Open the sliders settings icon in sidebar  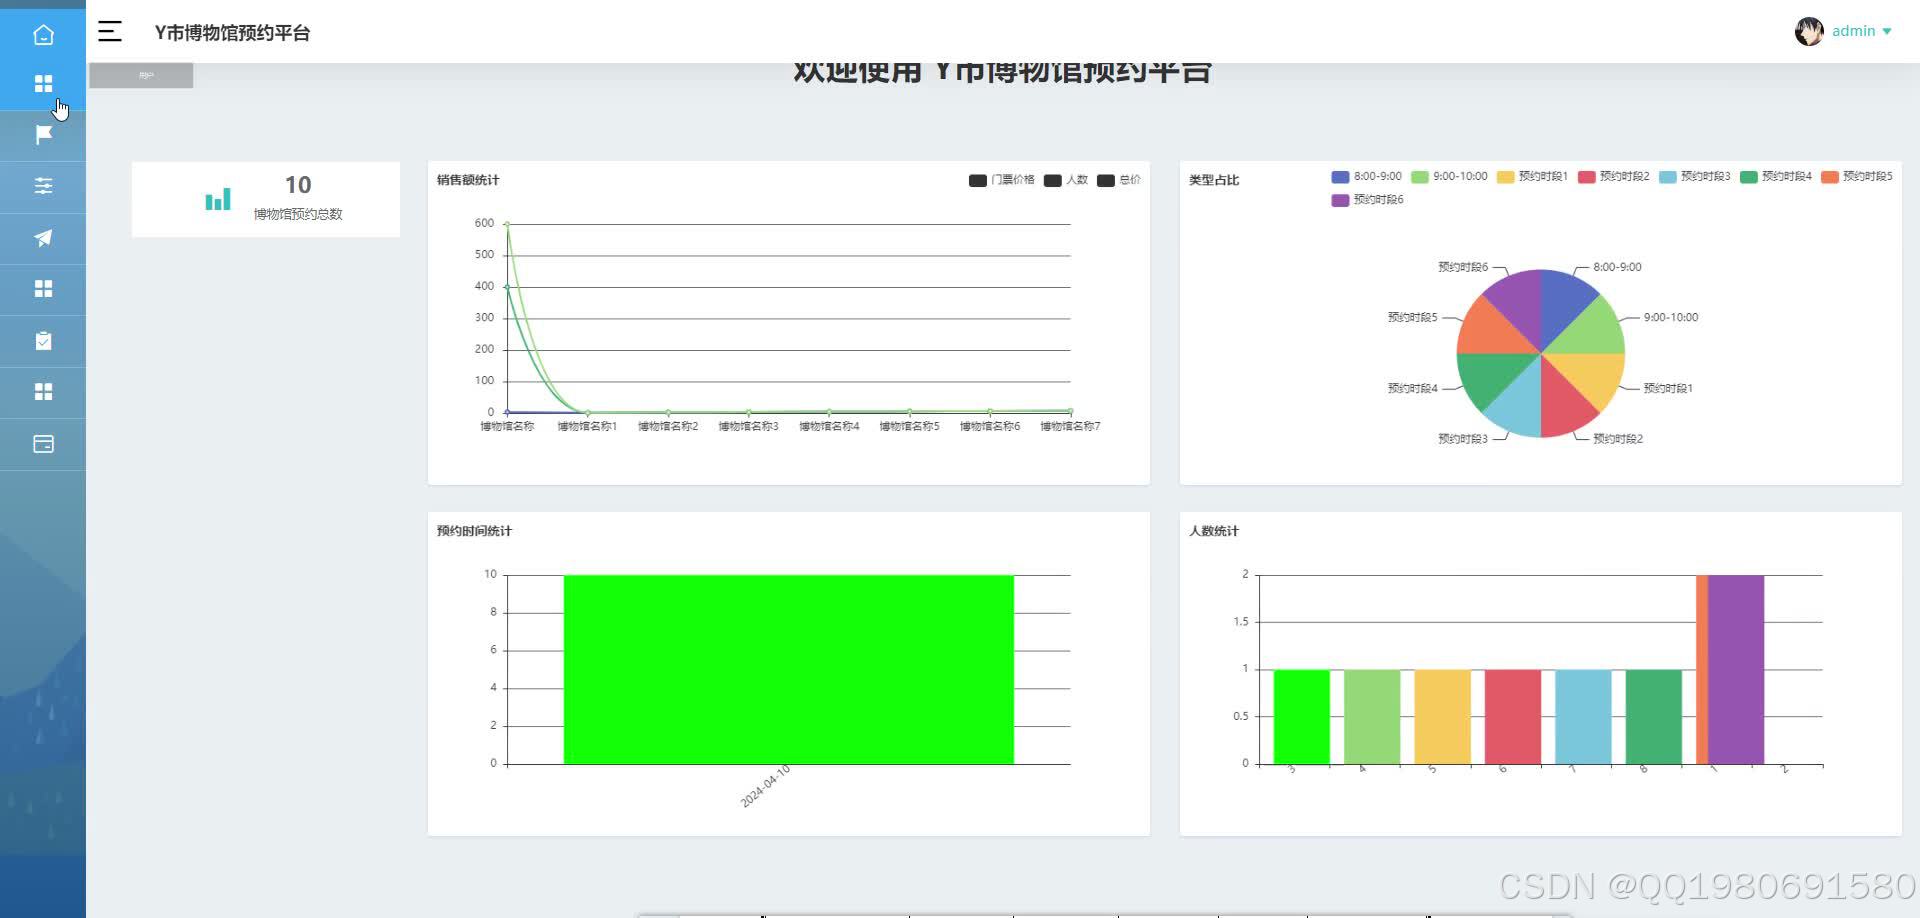[43, 186]
